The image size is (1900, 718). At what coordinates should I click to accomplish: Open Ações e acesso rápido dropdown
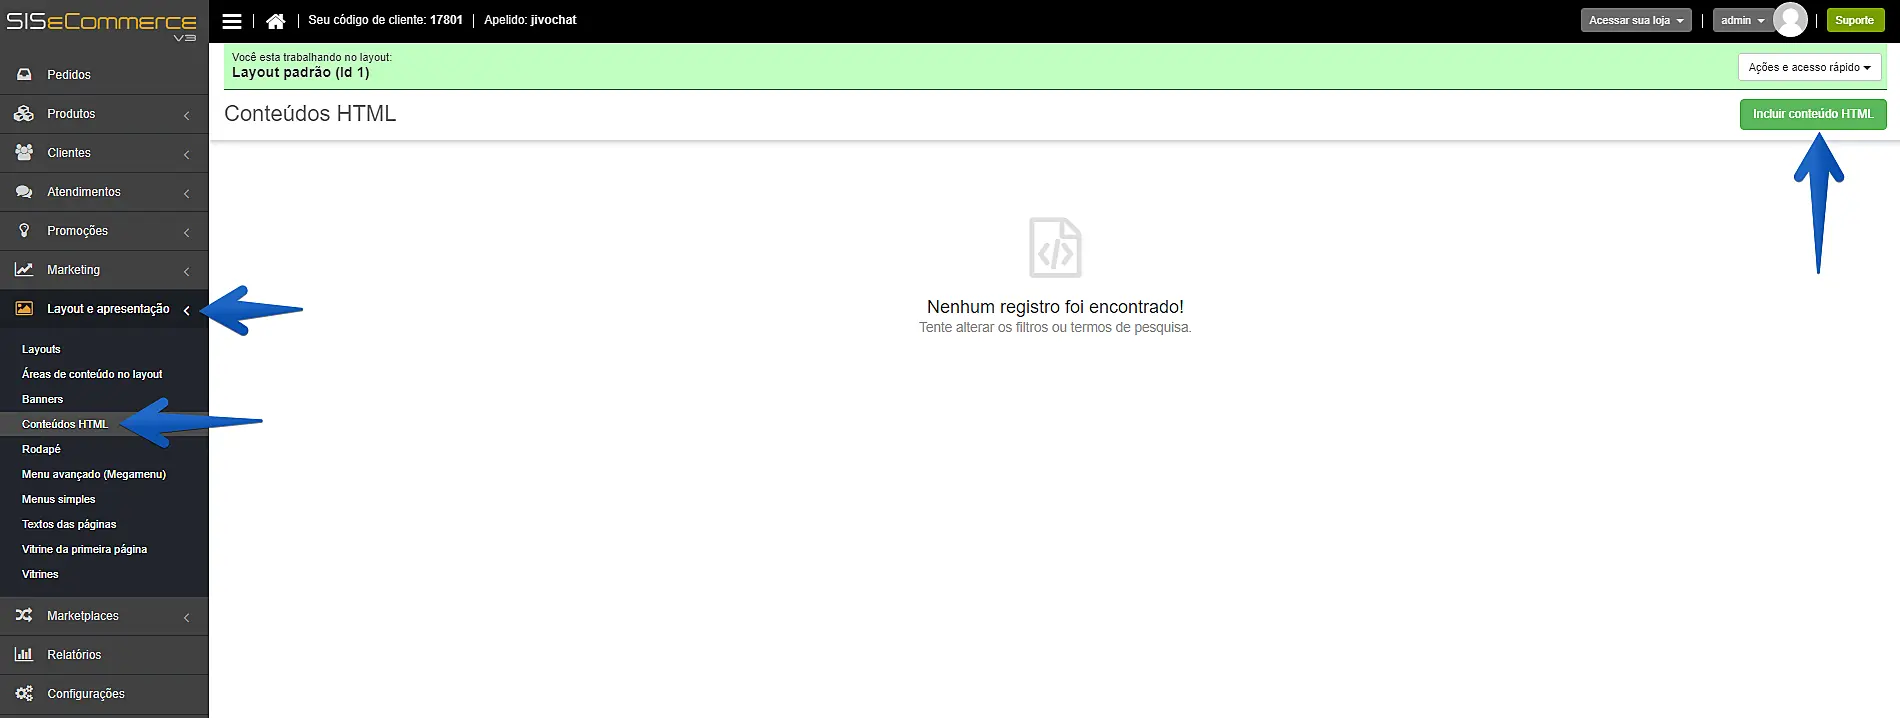pos(1810,67)
